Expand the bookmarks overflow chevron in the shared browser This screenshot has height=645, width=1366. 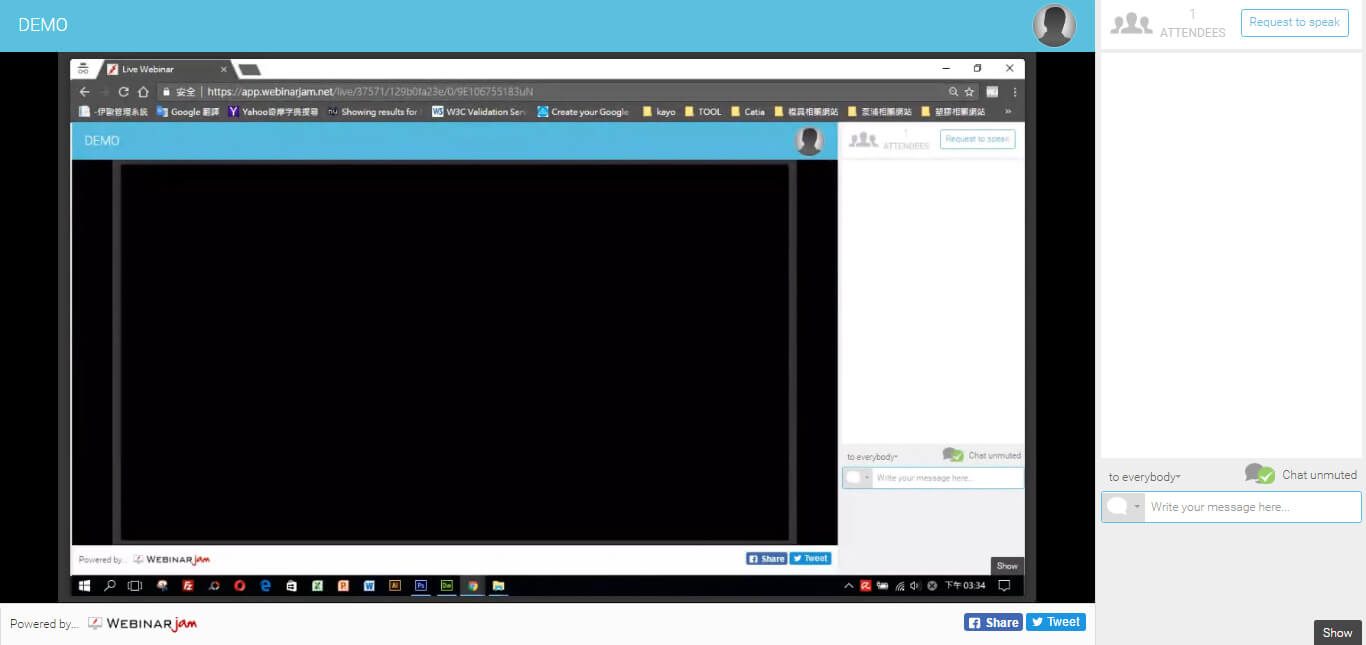(x=1007, y=112)
